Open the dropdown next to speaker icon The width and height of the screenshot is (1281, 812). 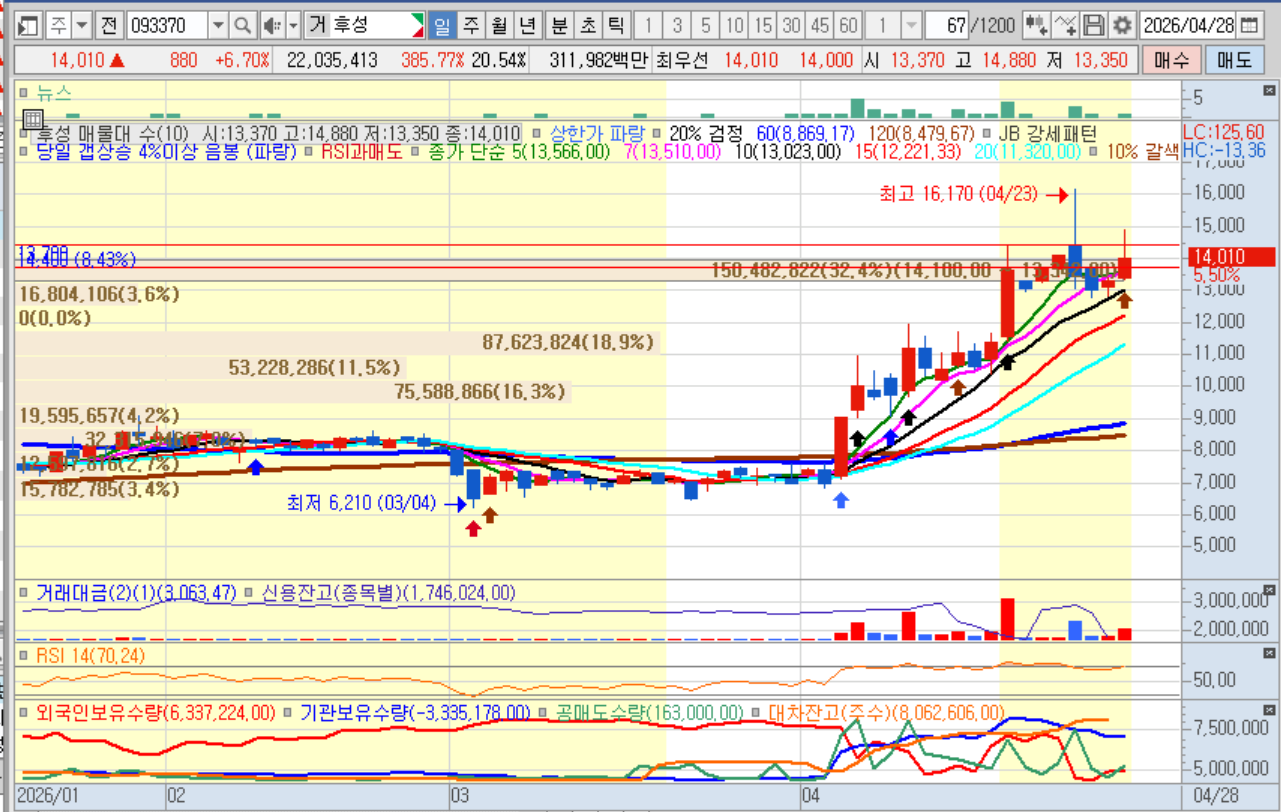point(293,24)
